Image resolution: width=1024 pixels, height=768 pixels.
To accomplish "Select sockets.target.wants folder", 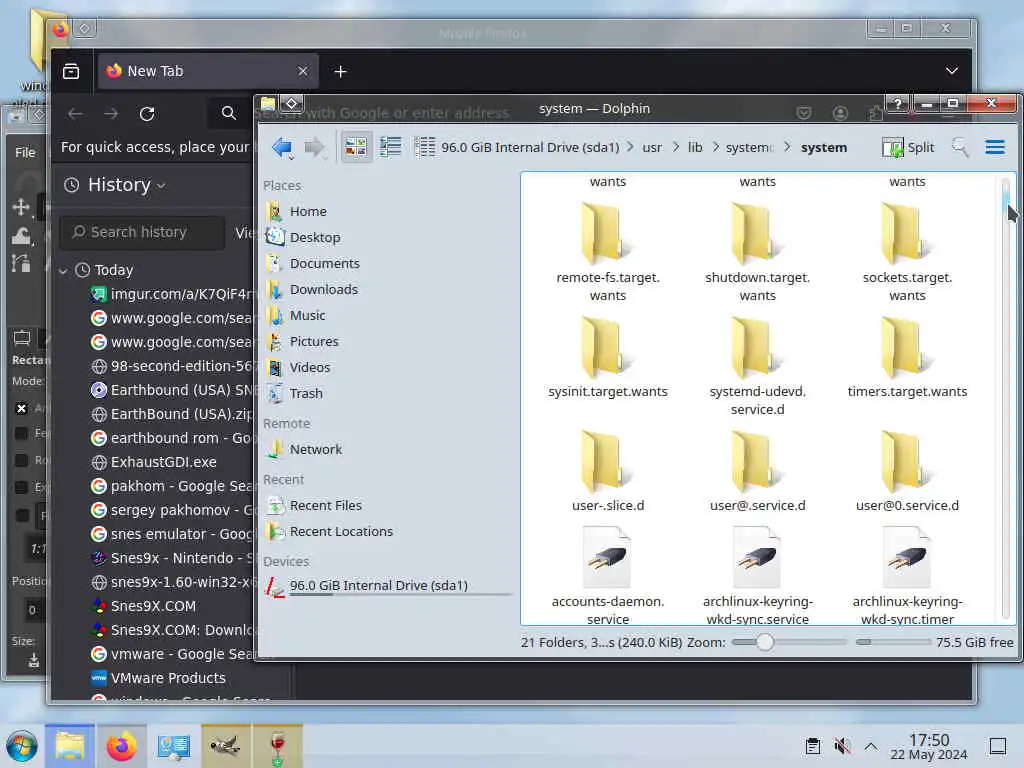I will pos(907,251).
